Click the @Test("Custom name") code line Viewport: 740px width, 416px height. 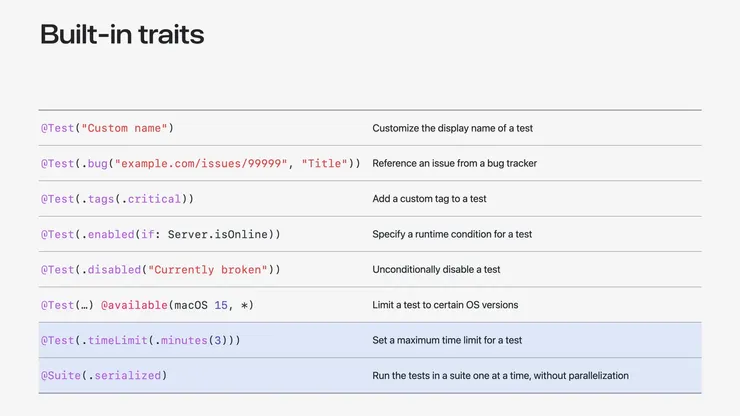click(x=107, y=128)
